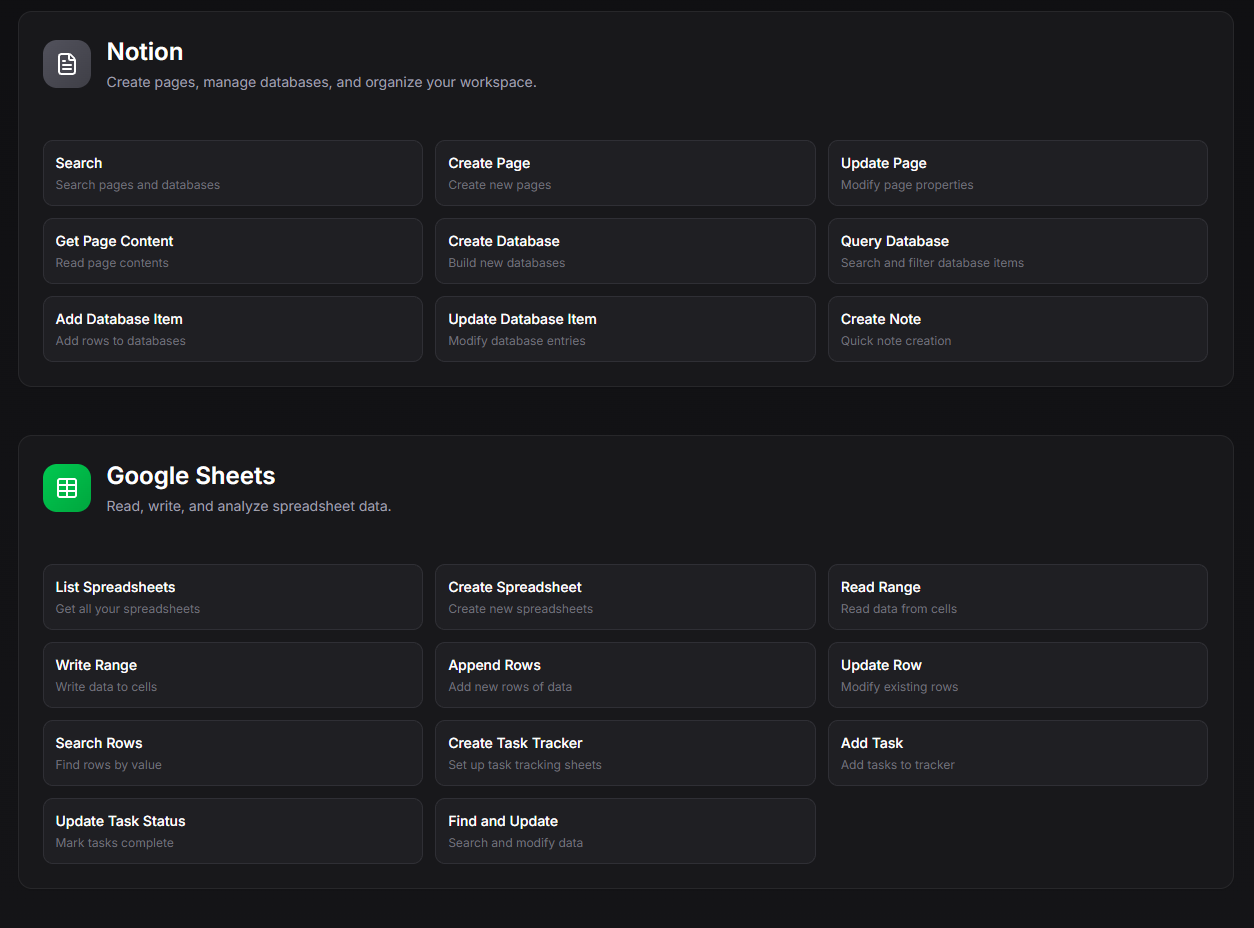Open the Append Rows card
1254x928 pixels.
click(x=625, y=675)
